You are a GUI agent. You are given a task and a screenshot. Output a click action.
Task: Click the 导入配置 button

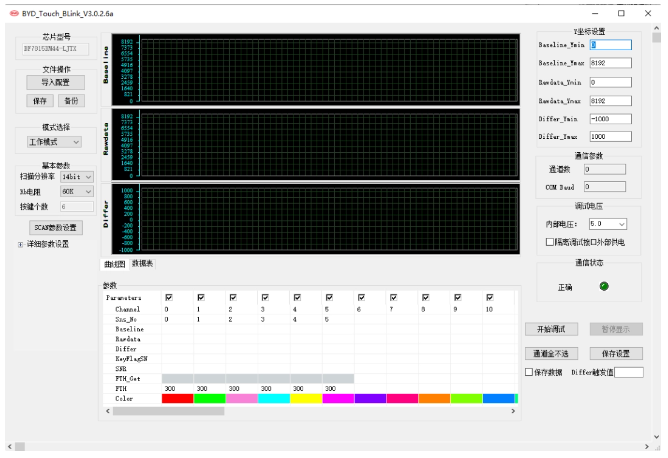coord(55,82)
